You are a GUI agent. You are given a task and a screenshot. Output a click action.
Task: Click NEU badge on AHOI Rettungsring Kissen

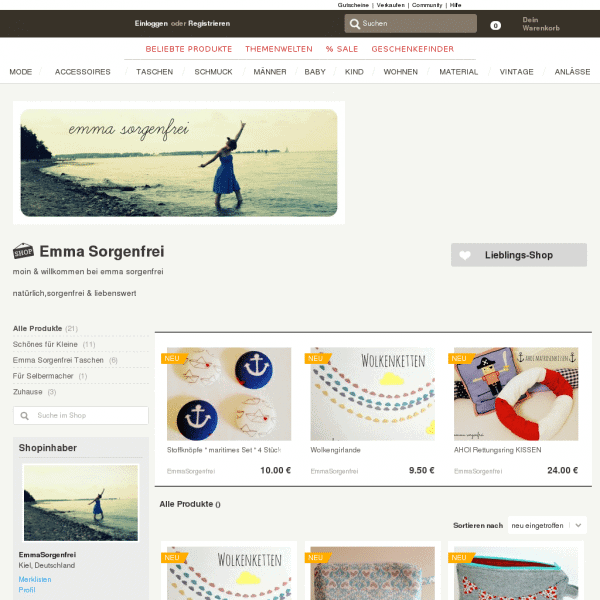pos(461,359)
